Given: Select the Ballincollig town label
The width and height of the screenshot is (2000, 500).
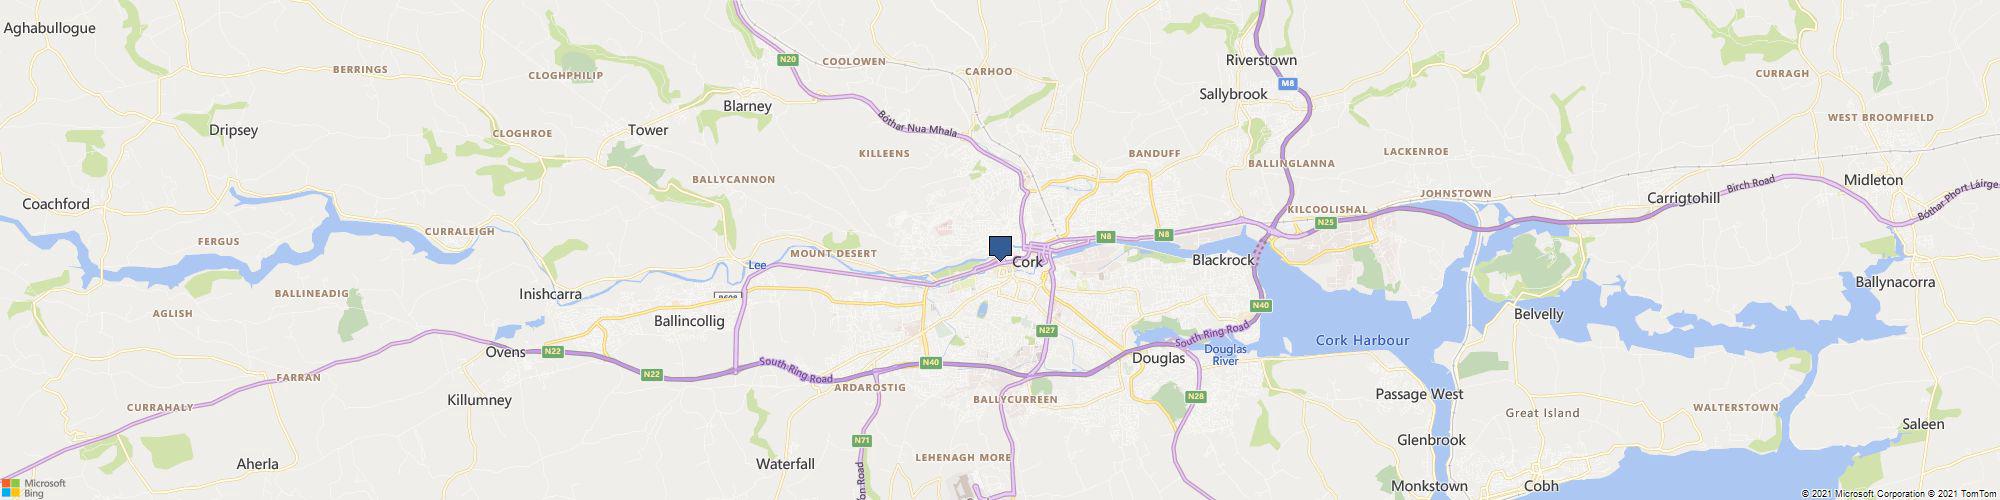Looking at the screenshot, I should point(688,322).
